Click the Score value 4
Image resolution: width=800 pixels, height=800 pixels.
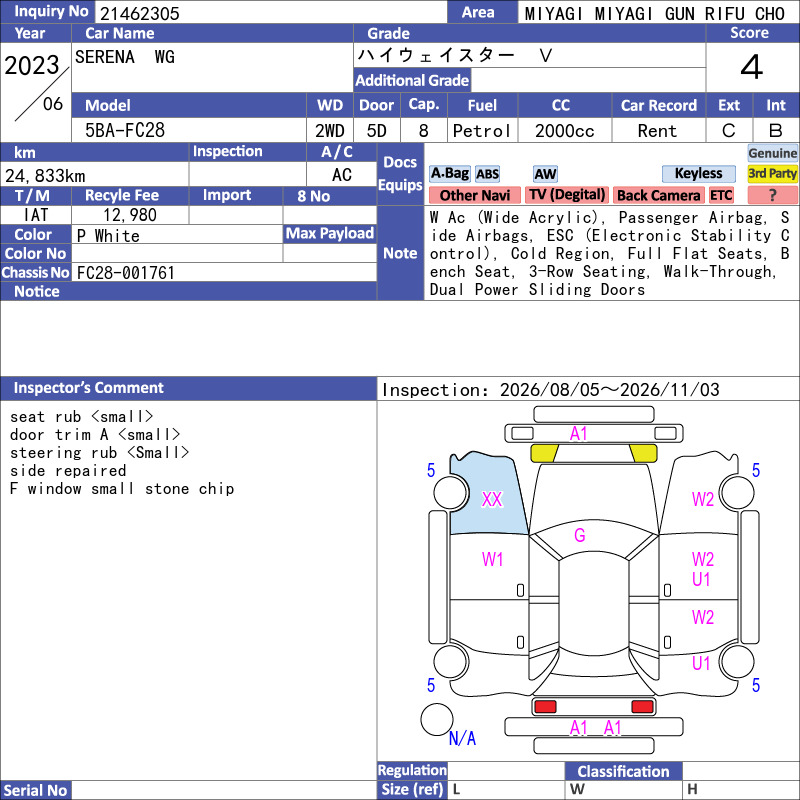tap(752, 67)
